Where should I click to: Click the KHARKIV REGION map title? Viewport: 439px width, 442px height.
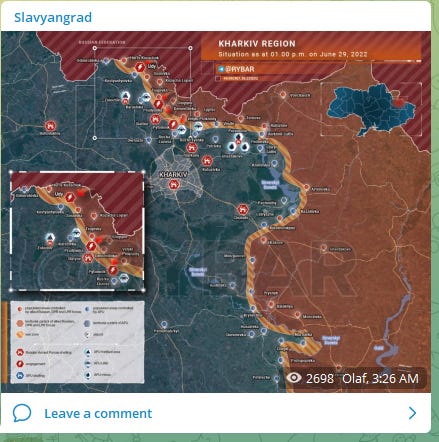pyautogui.click(x=257, y=44)
